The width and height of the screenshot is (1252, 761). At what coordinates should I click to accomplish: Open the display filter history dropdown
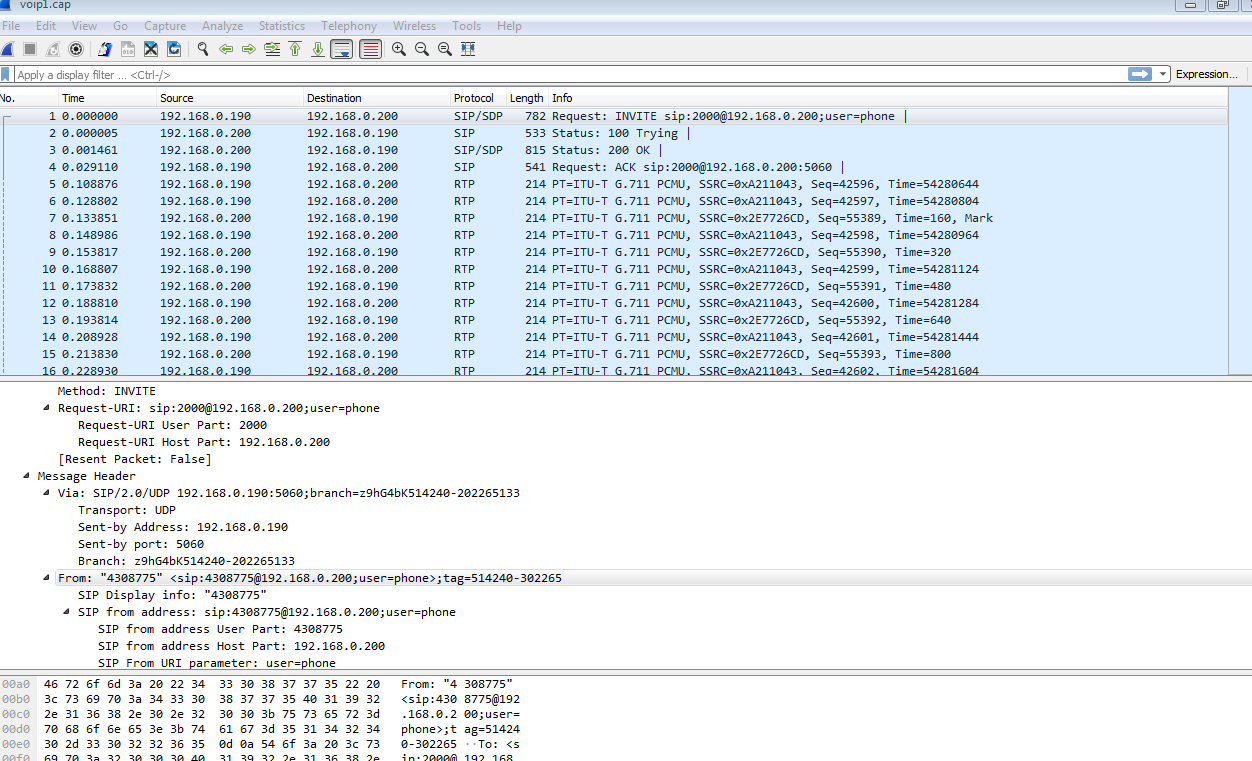(x=1163, y=75)
